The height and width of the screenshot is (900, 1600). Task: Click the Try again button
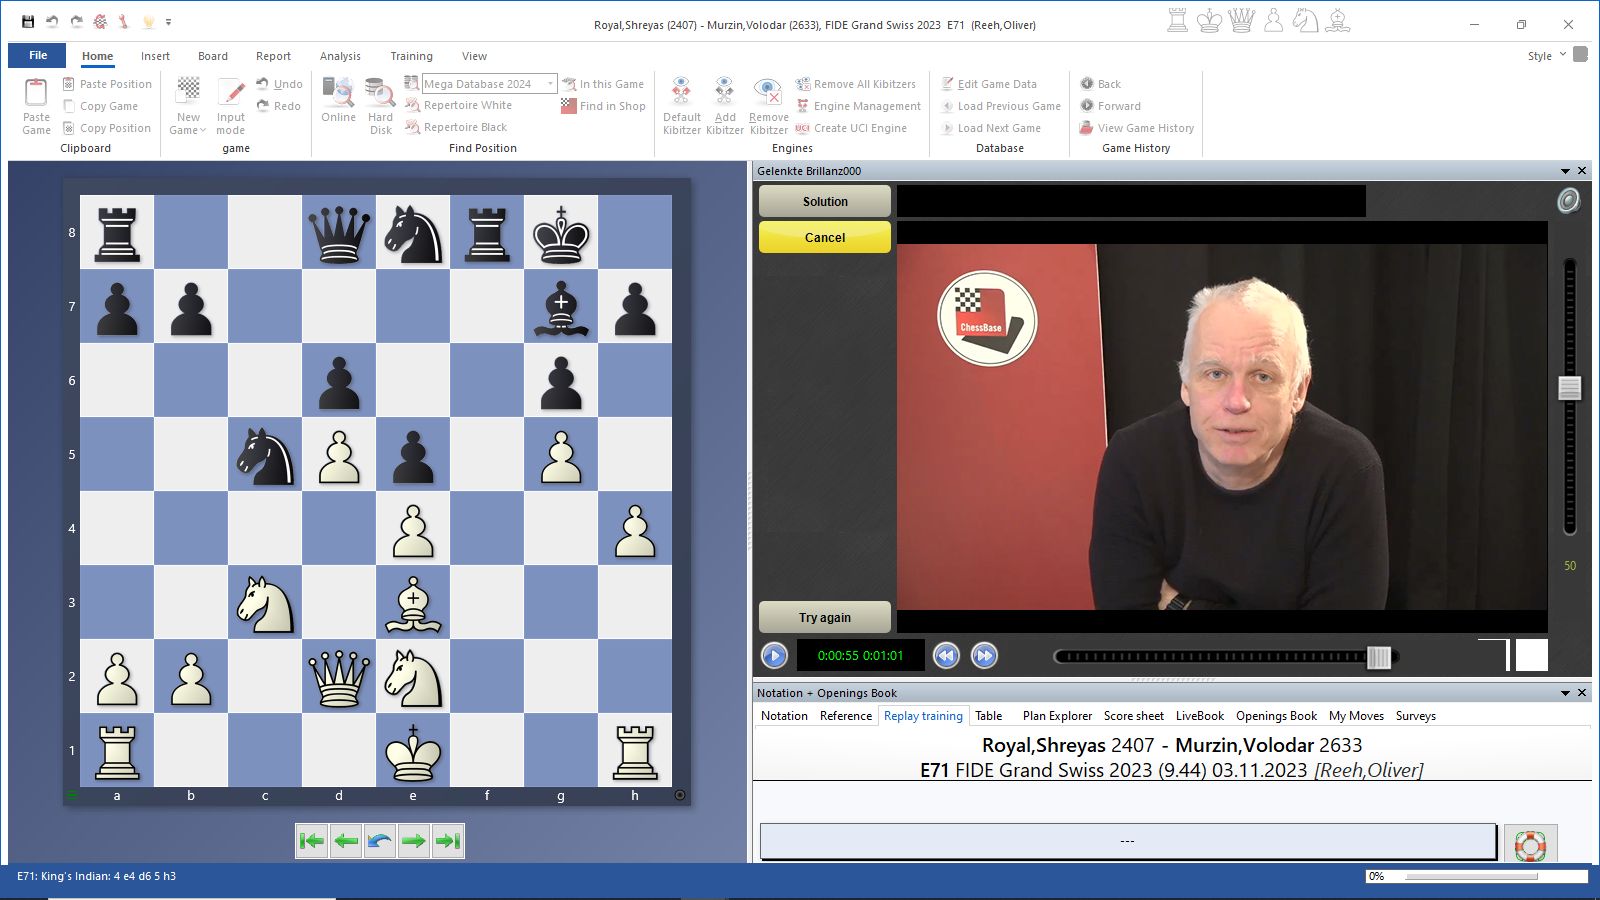point(825,617)
